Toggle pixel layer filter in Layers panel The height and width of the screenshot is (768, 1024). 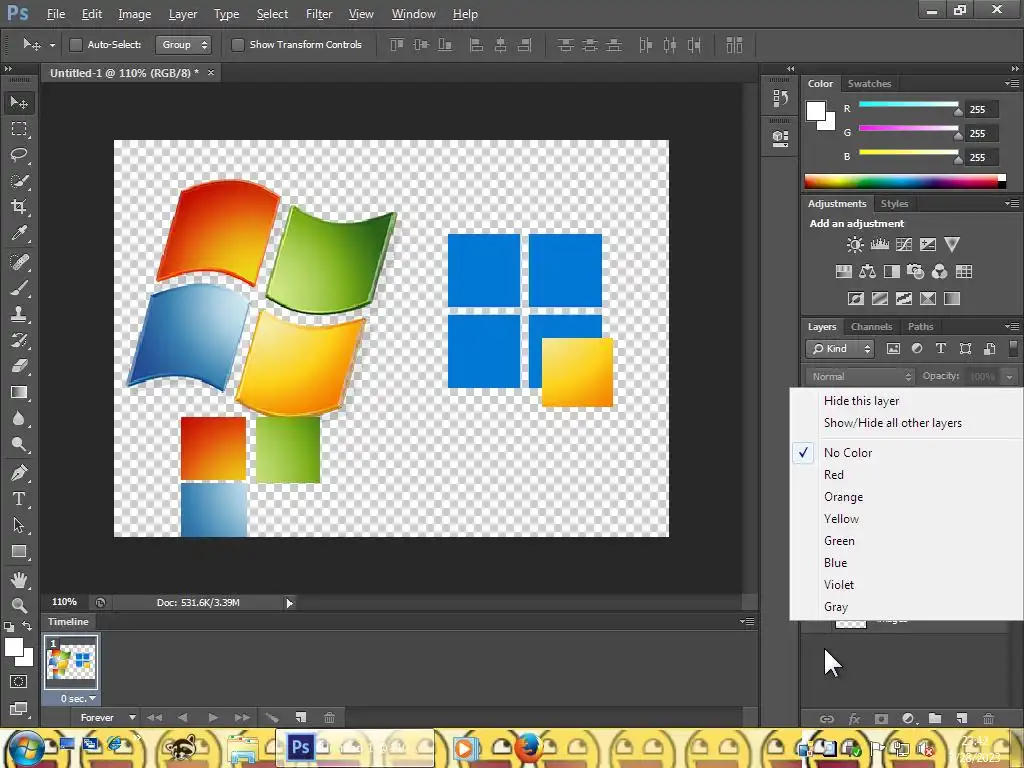coord(893,349)
